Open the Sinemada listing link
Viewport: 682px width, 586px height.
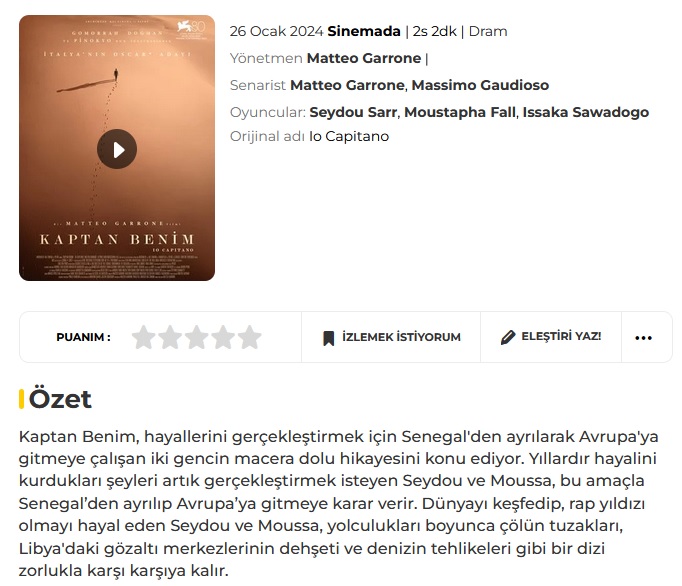click(364, 31)
